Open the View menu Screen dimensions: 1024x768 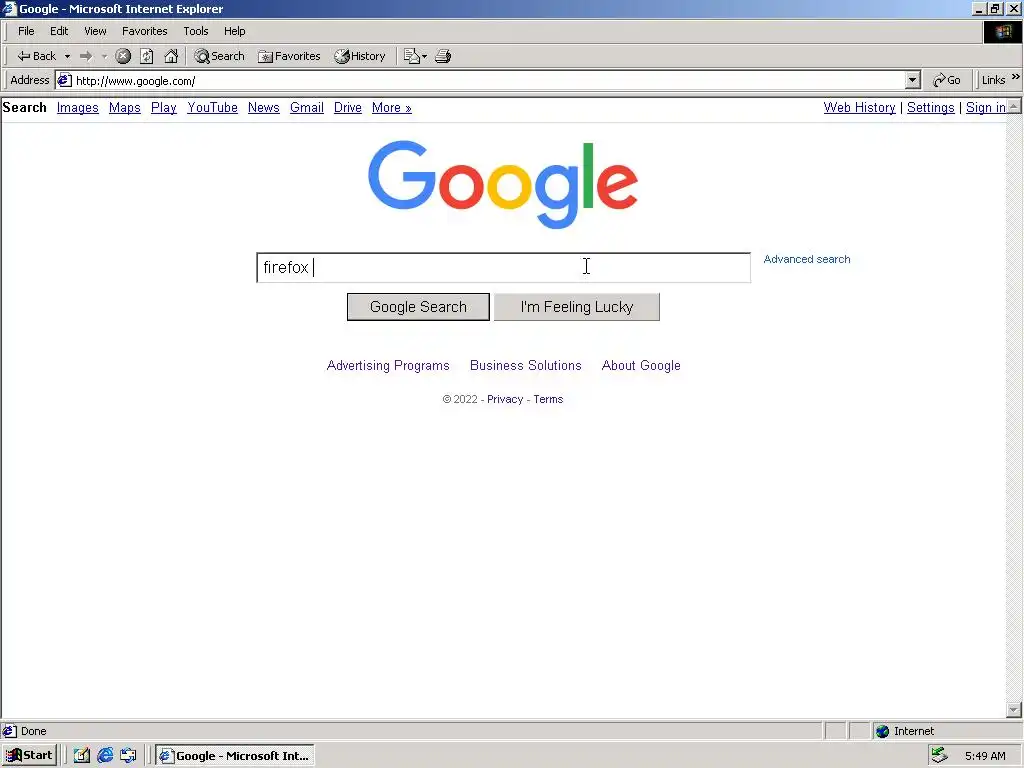tap(95, 31)
